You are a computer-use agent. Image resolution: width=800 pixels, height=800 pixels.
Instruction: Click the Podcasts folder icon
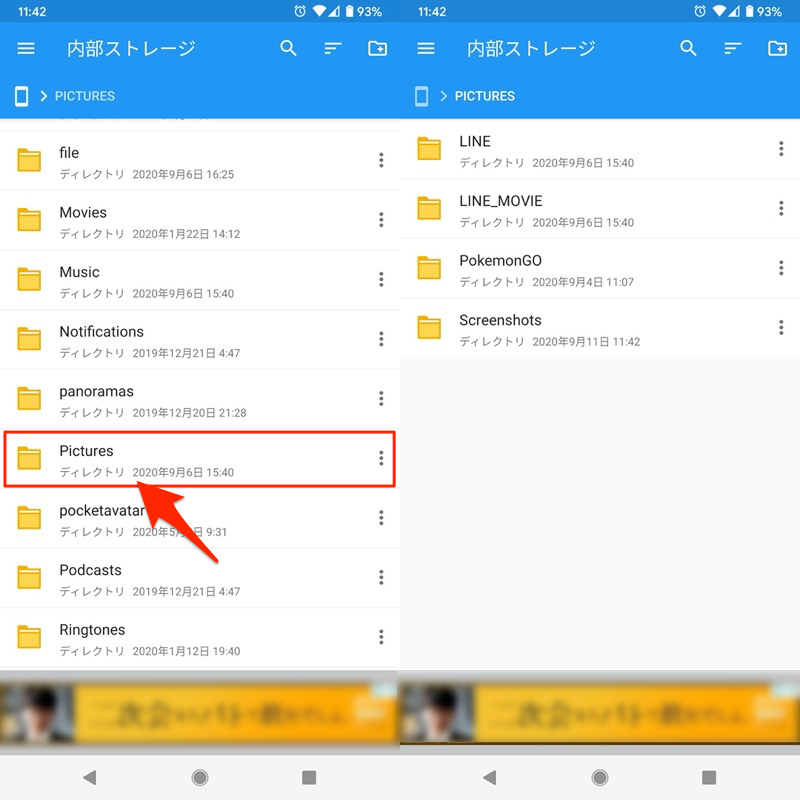coord(30,578)
